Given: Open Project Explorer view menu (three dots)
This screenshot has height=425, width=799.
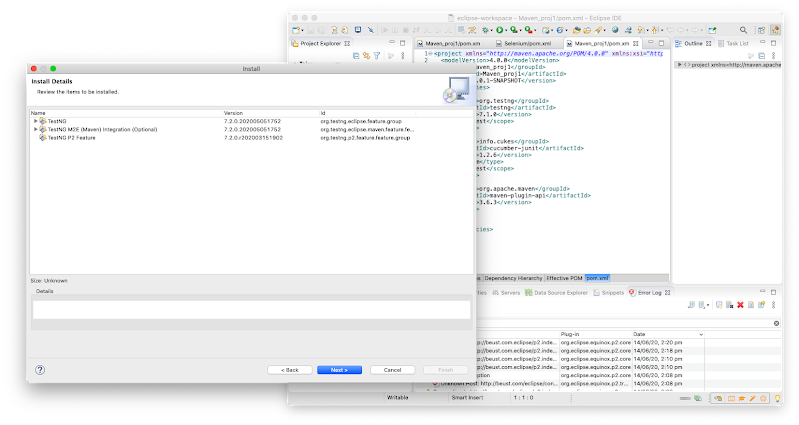Looking at the screenshot, I should click(x=403, y=56).
